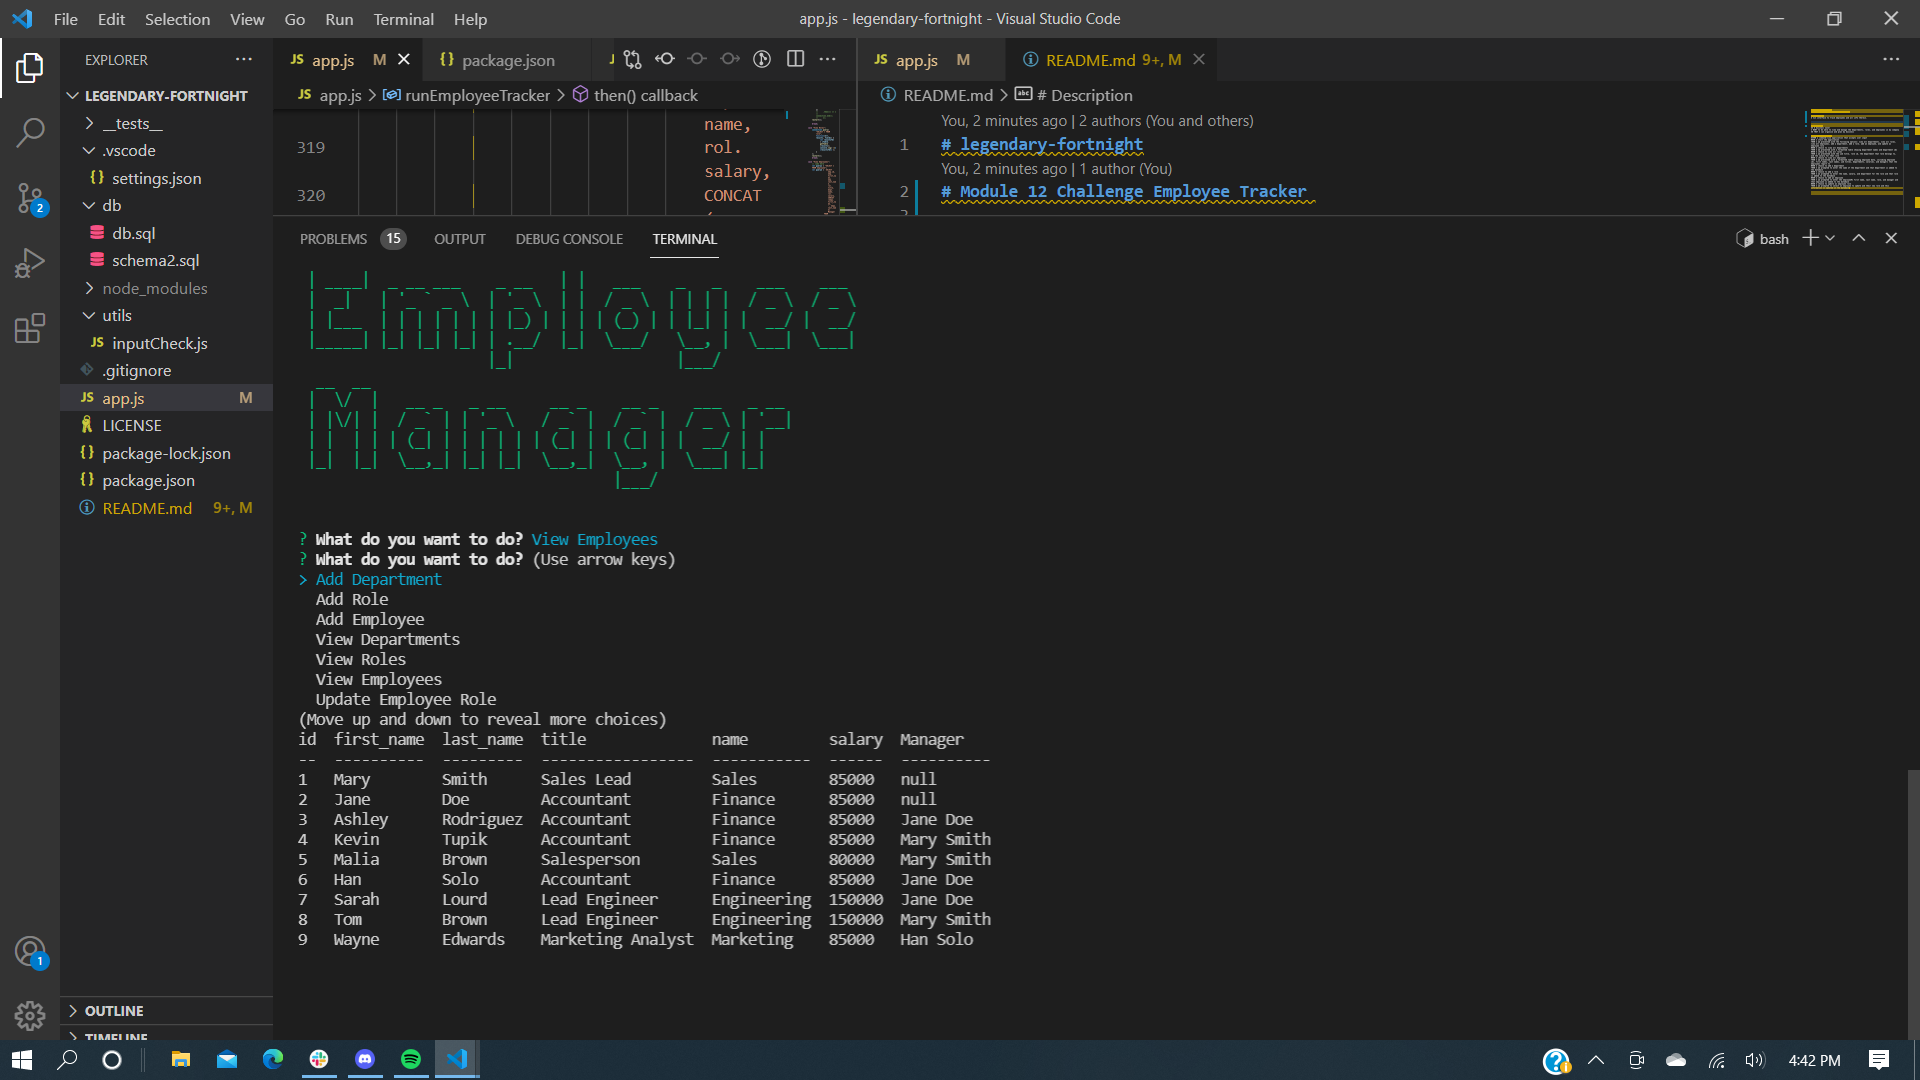Create a new terminal with the plus icon
This screenshot has width=1920, height=1080.
(x=1808, y=238)
